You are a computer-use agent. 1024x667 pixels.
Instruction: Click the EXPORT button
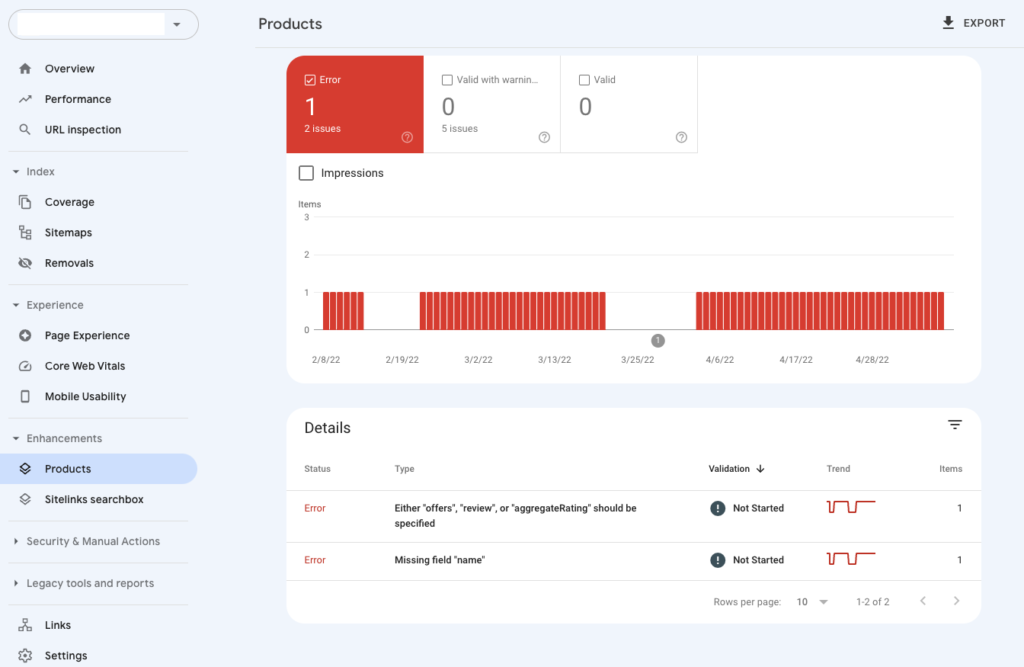tap(973, 23)
